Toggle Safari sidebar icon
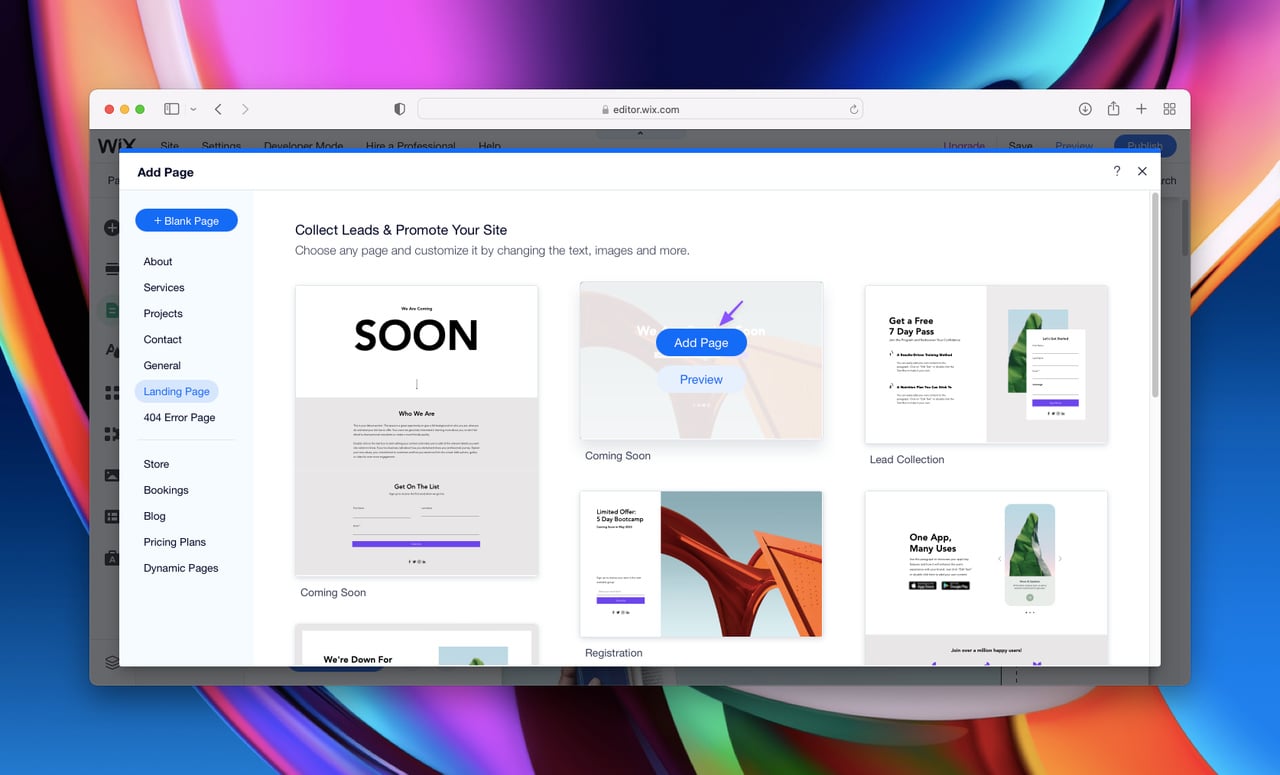Image resolution: width=1280 pixels, height=775 pixels. pos(172,109)
